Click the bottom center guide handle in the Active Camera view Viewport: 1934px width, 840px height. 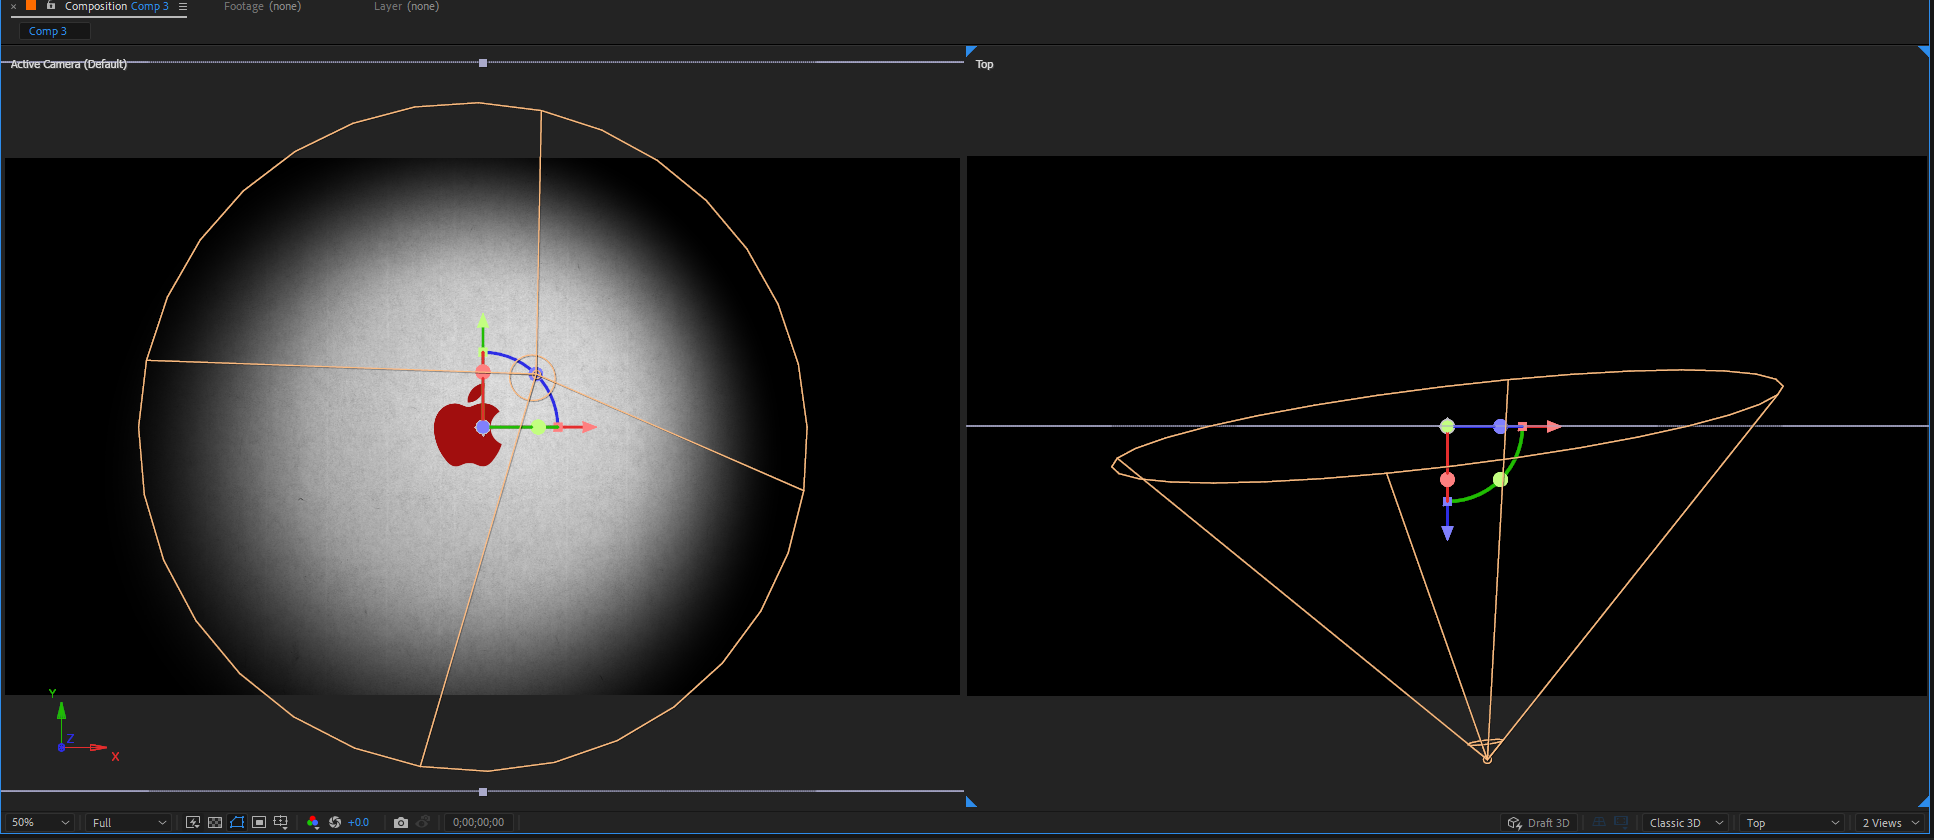tap(483, 792)
